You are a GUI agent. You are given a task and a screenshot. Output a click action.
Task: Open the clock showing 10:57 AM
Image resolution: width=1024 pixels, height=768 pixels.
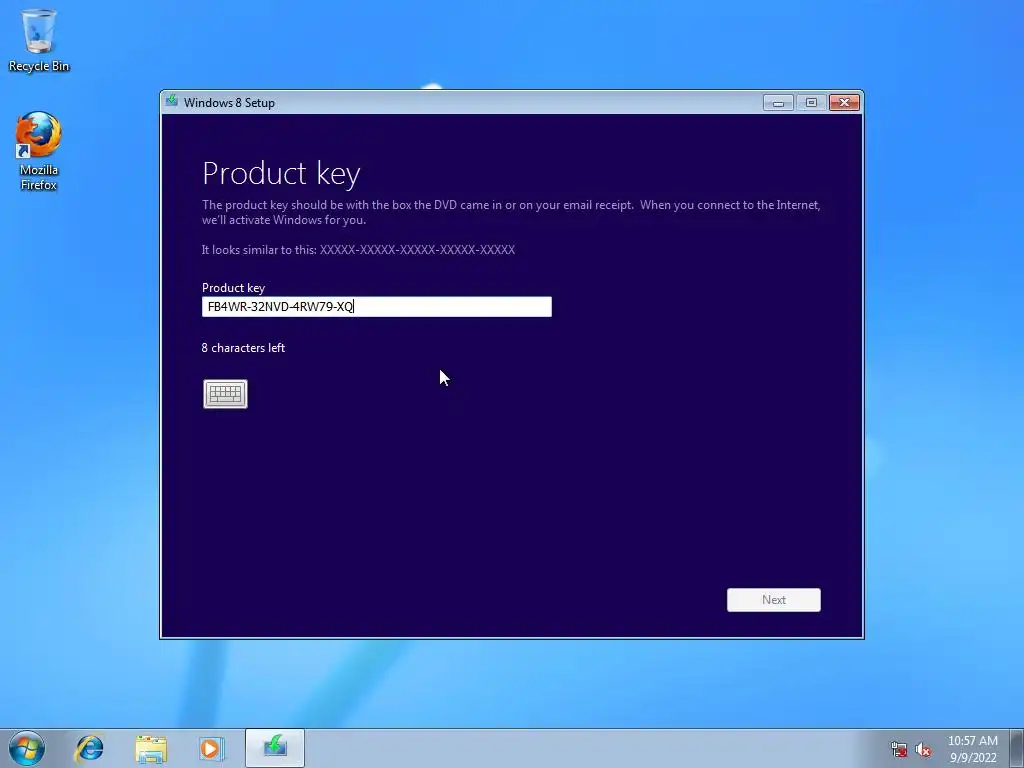click(973, 748)
